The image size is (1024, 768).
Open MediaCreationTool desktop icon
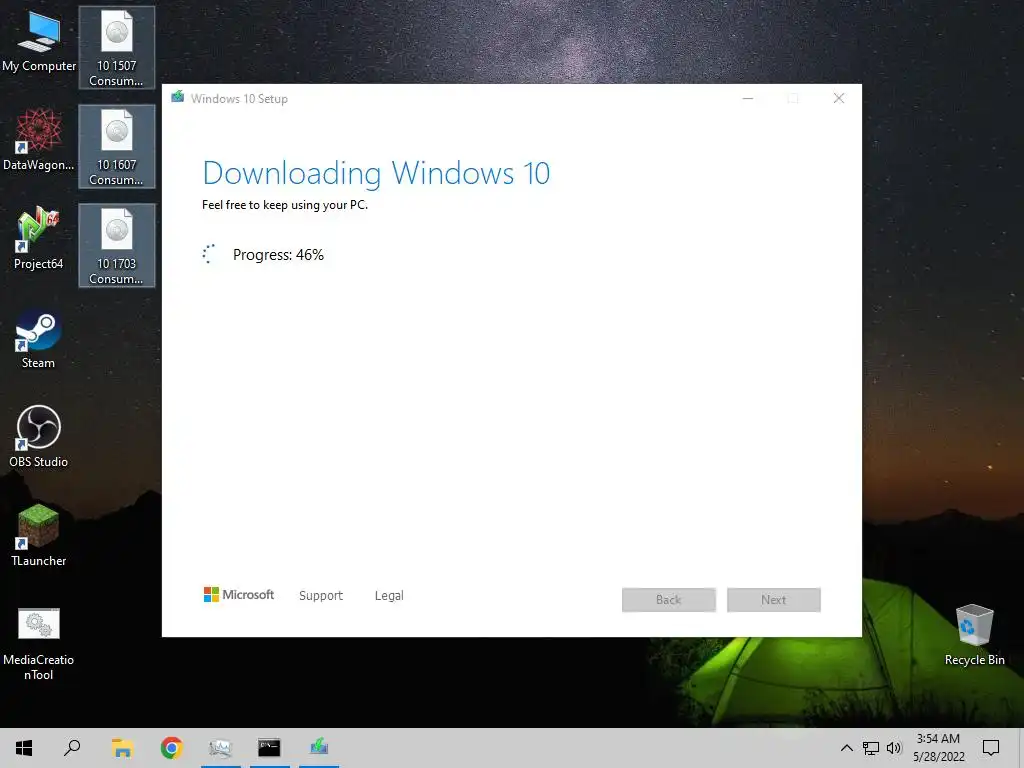point(39,645)
